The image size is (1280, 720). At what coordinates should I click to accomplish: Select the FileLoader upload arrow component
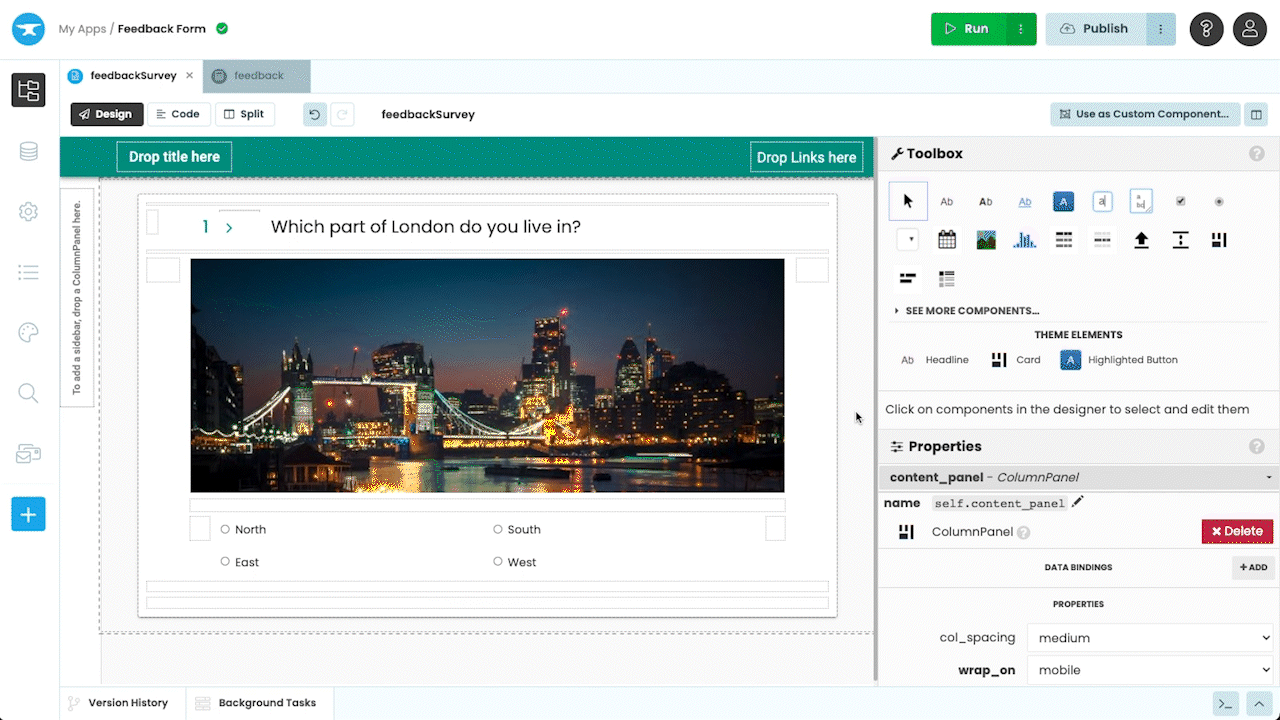point(1141,240)
